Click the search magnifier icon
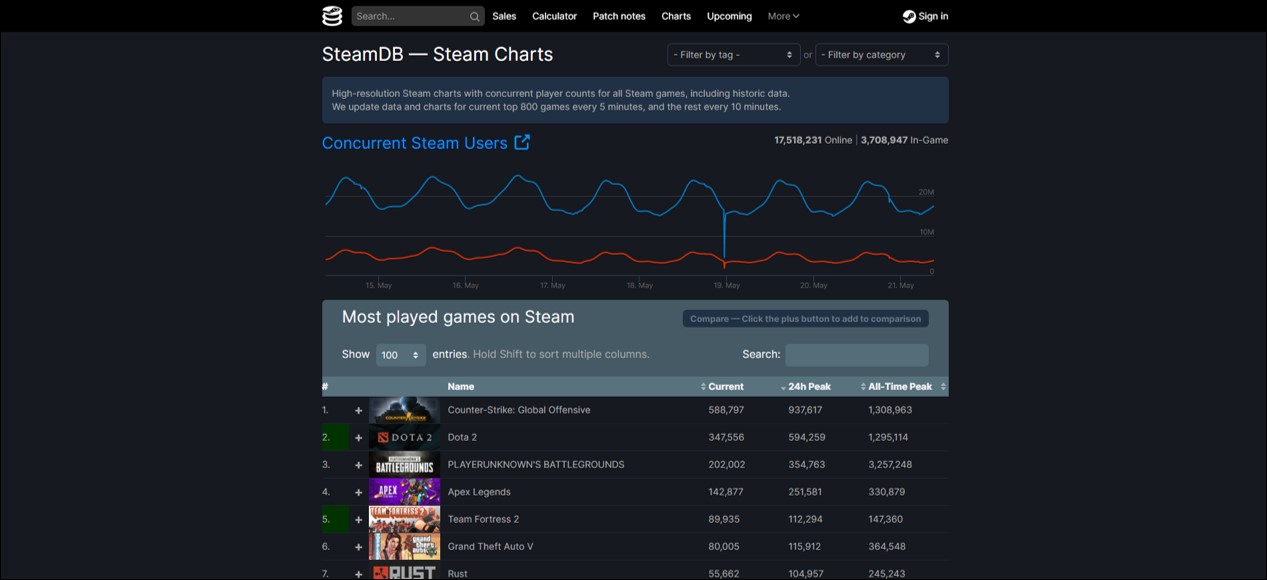This screenshot has height=580, width=1267. coord(475,16)
